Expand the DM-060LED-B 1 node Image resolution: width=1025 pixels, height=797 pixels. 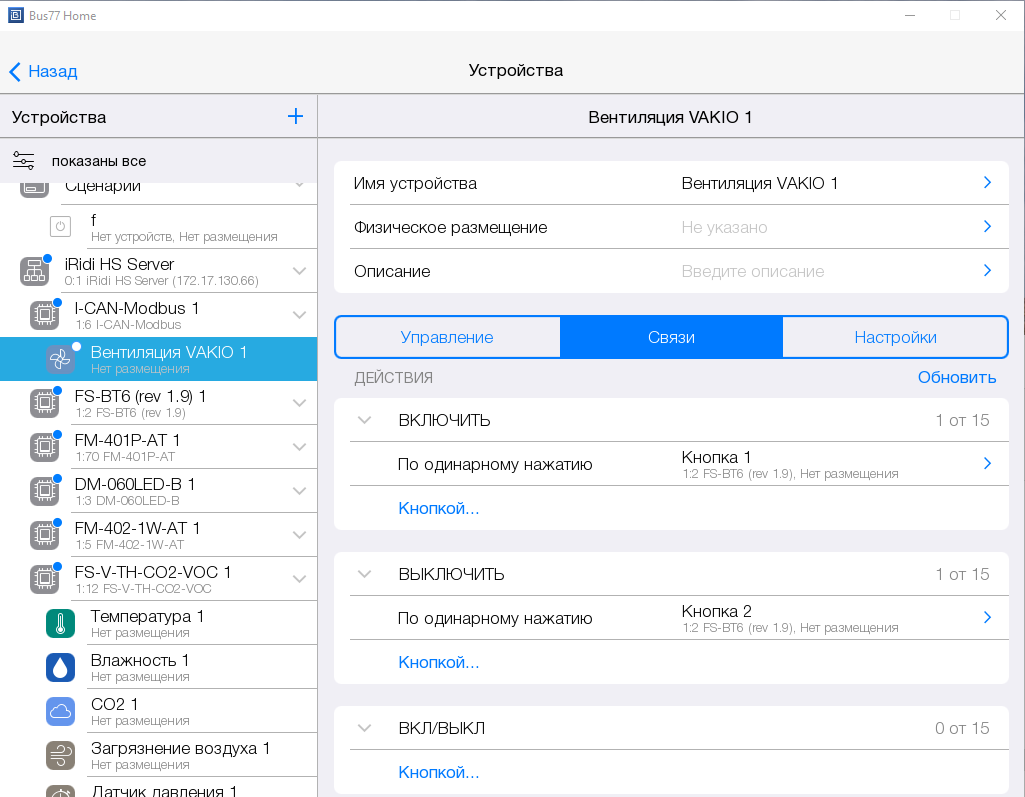point(299,490)
